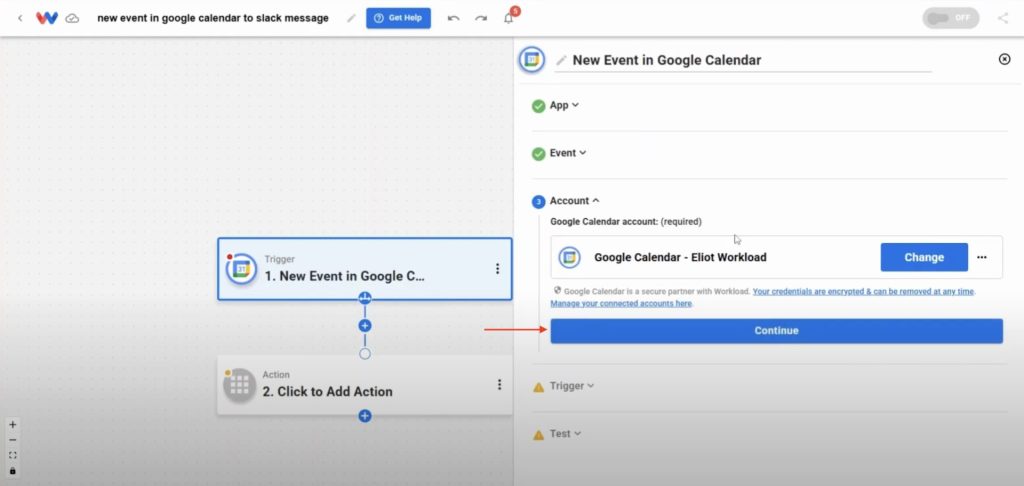
Task: Select the New Event in Google Calendar trigger node
Action: [364, 268]
